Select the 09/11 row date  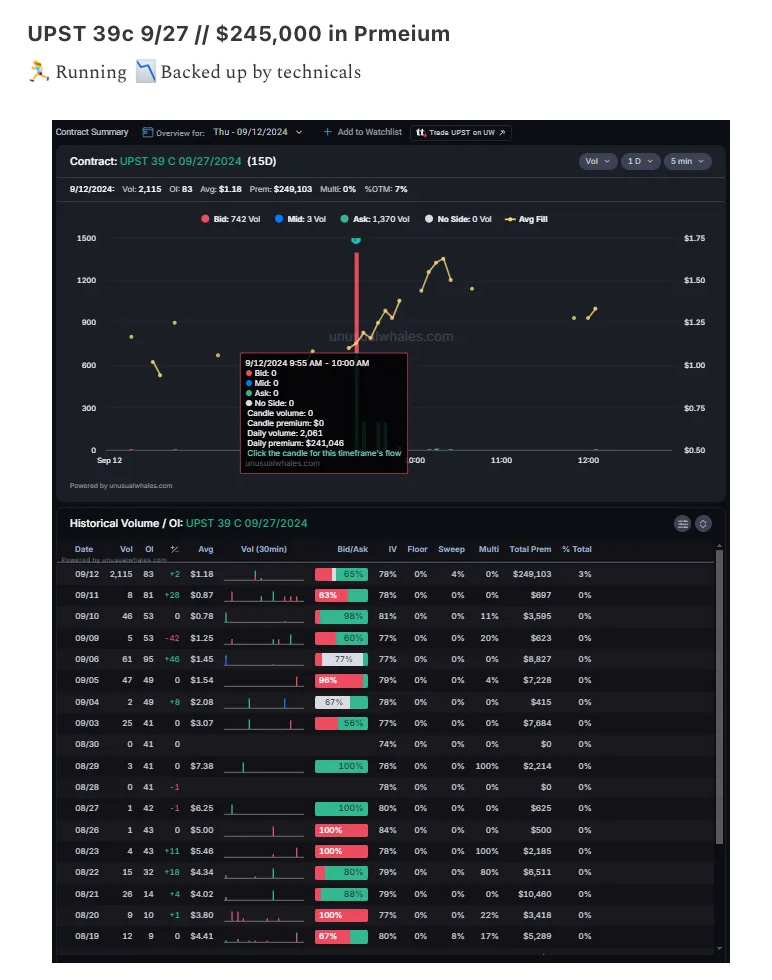pos(87,595)
